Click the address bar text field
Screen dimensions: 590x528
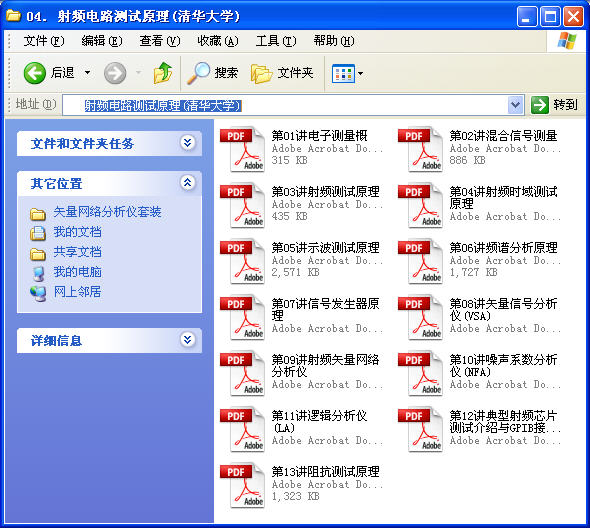[x=285, y=105]
